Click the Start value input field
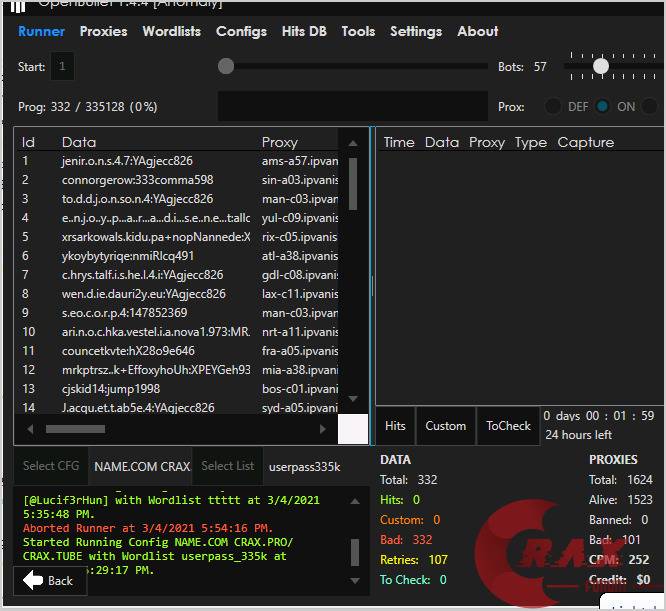 pyautogui.click(x=62, y=66)
